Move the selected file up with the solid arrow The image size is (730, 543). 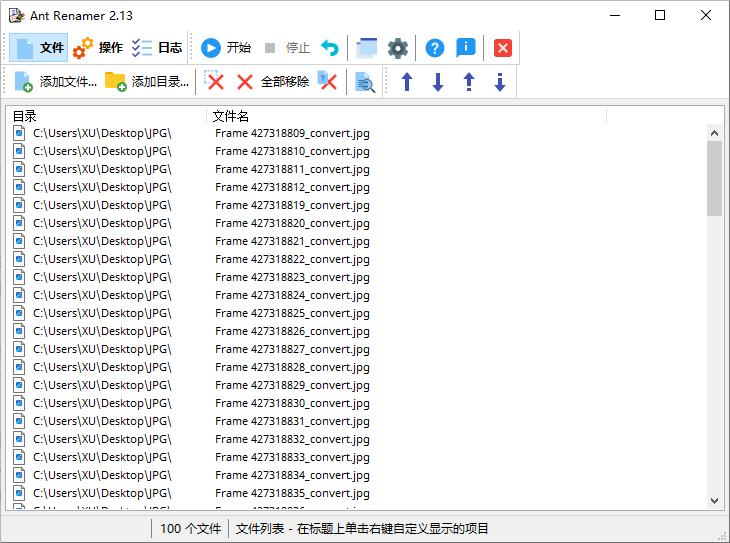[407, 82]
